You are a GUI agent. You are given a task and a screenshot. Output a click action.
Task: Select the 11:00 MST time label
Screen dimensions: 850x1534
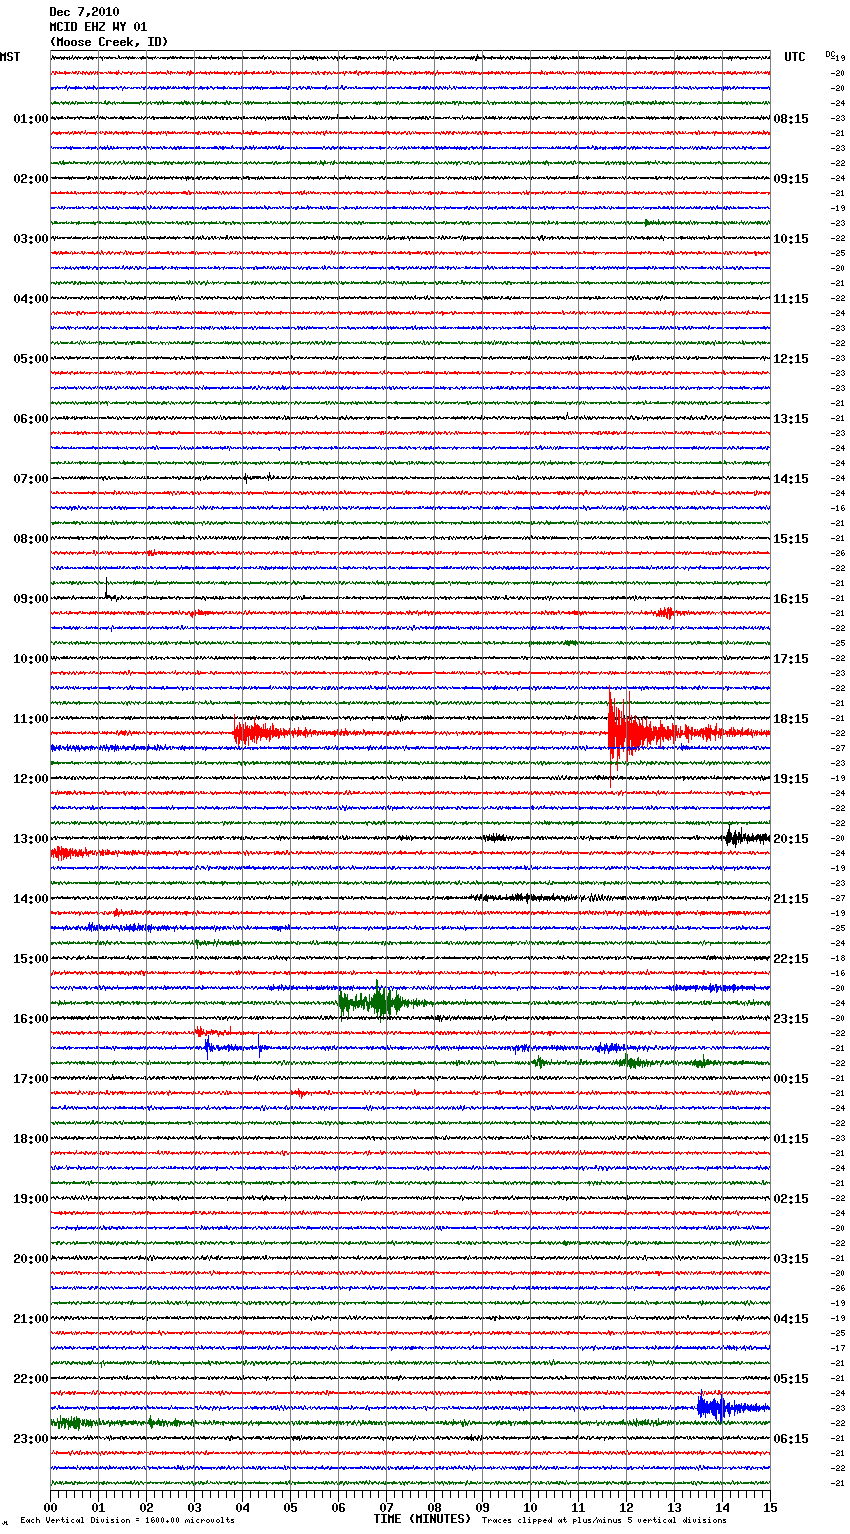(x=31, y=719)
